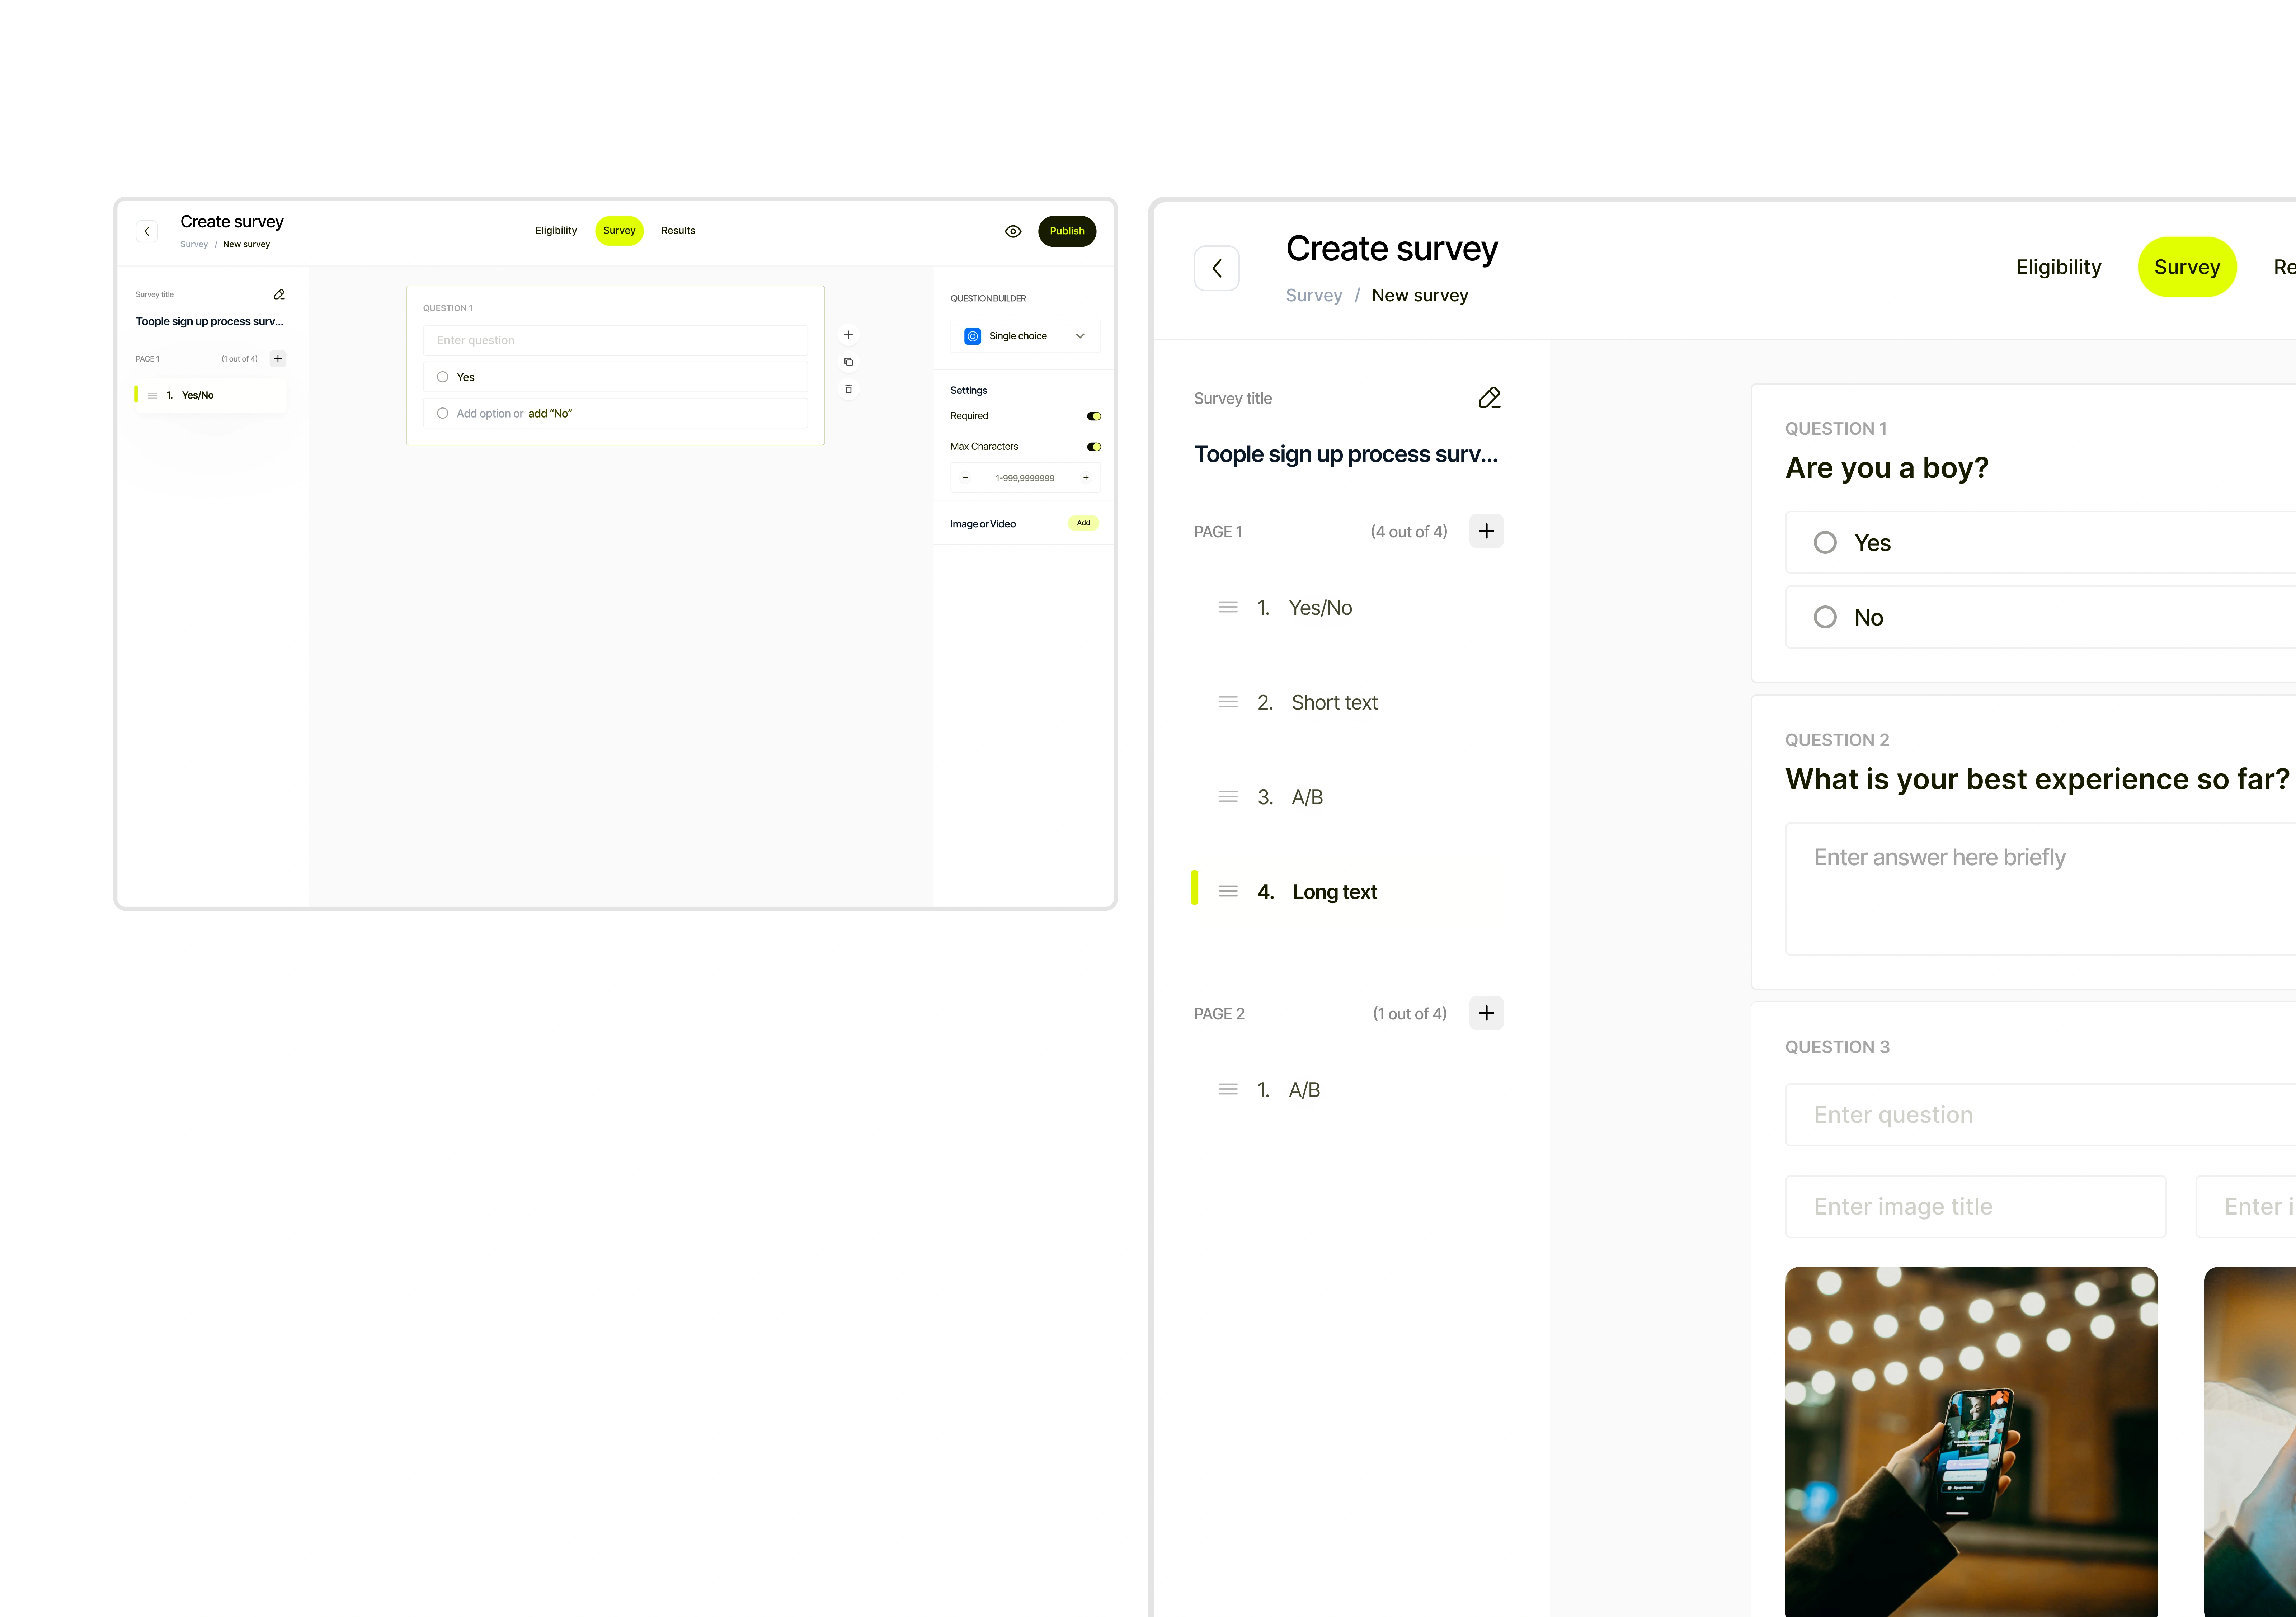Open the Single choice question type dropdown
This screenshot has width=2296, height=1617.
tap(1080, 336)
